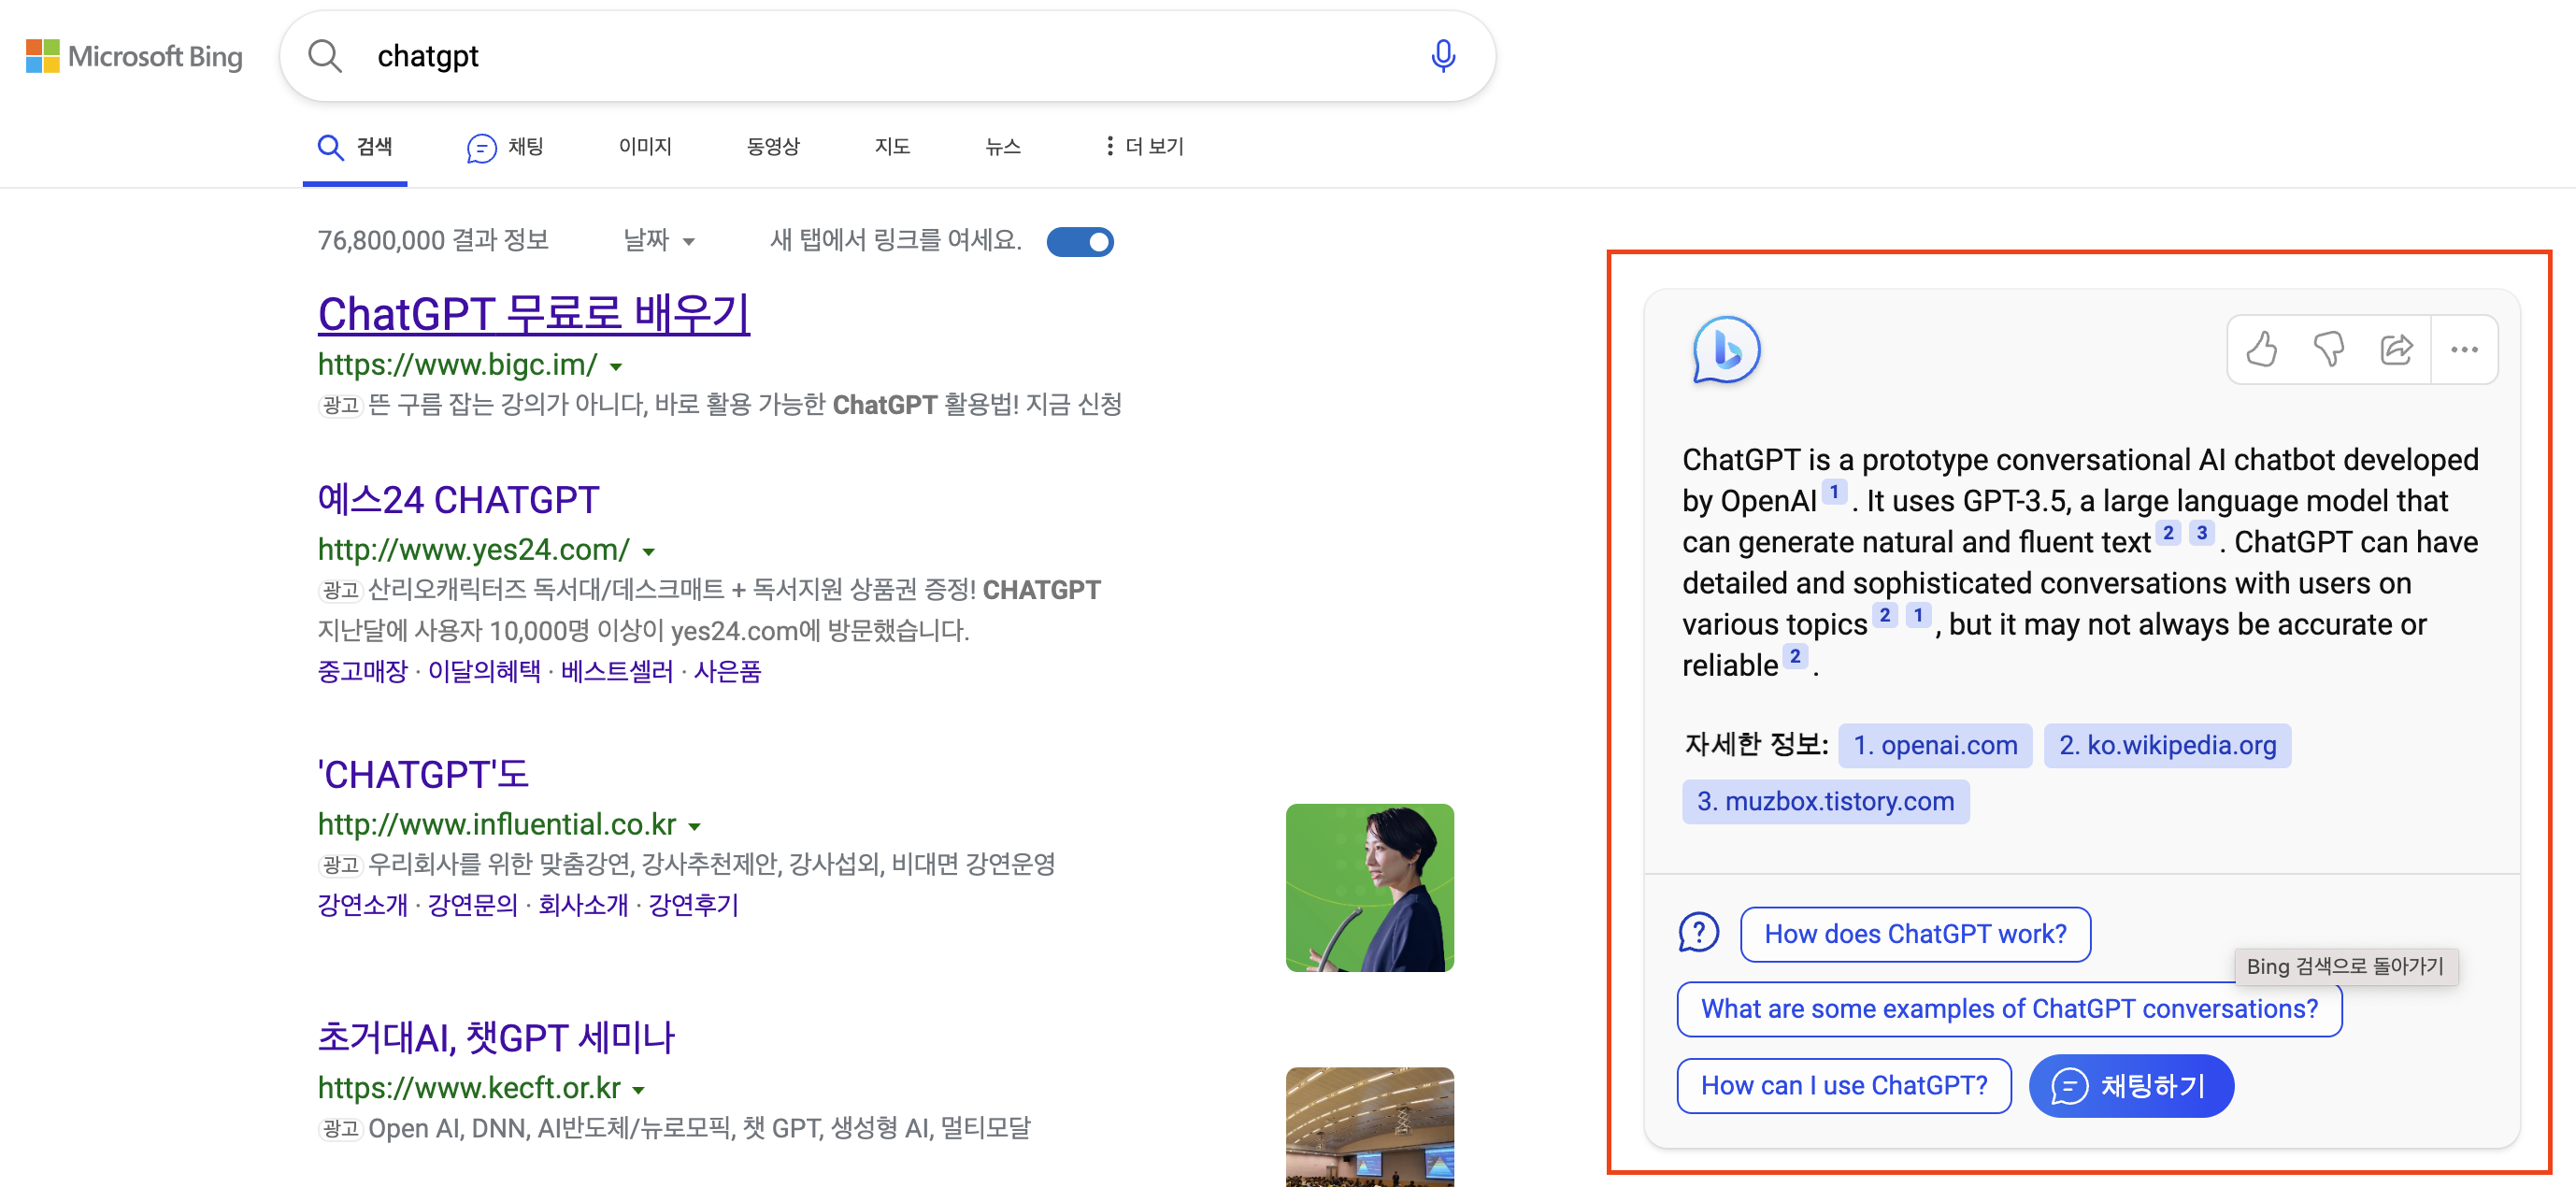Open source chip '1. openai.com'
This screenshot has width=2576, height=1187.
[1935, 745]
